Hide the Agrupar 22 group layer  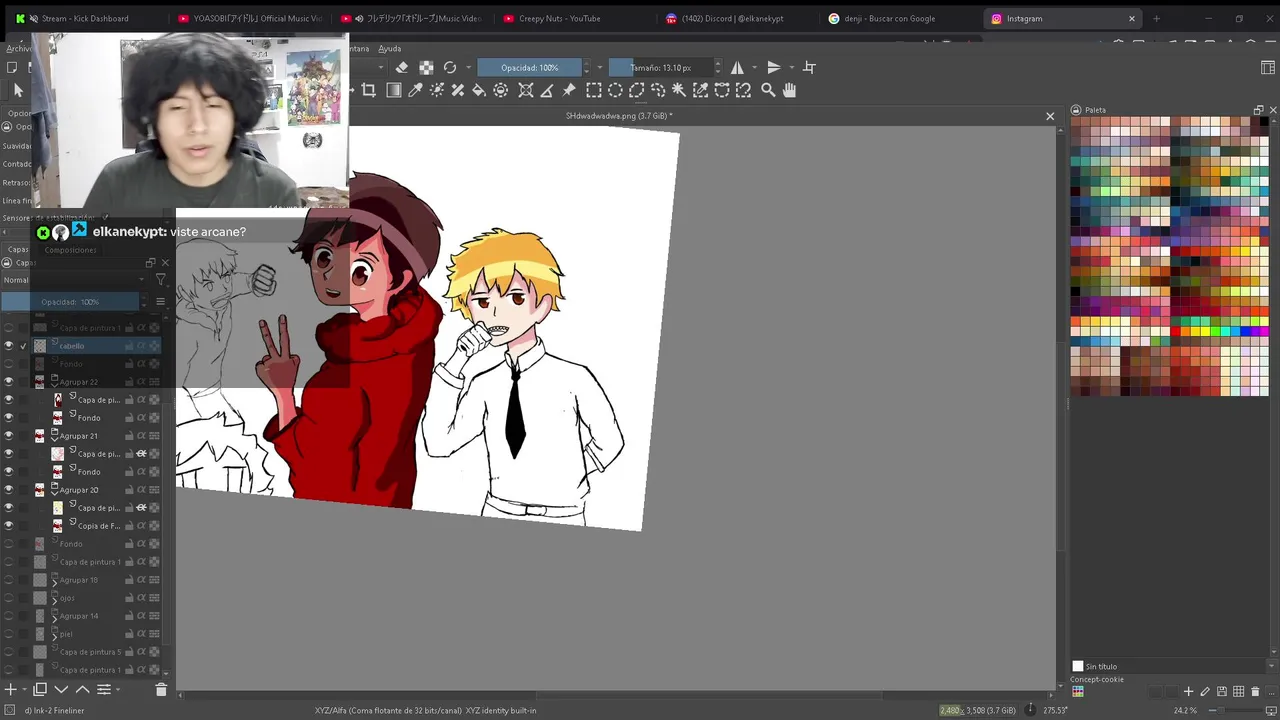tap(9, 382)
